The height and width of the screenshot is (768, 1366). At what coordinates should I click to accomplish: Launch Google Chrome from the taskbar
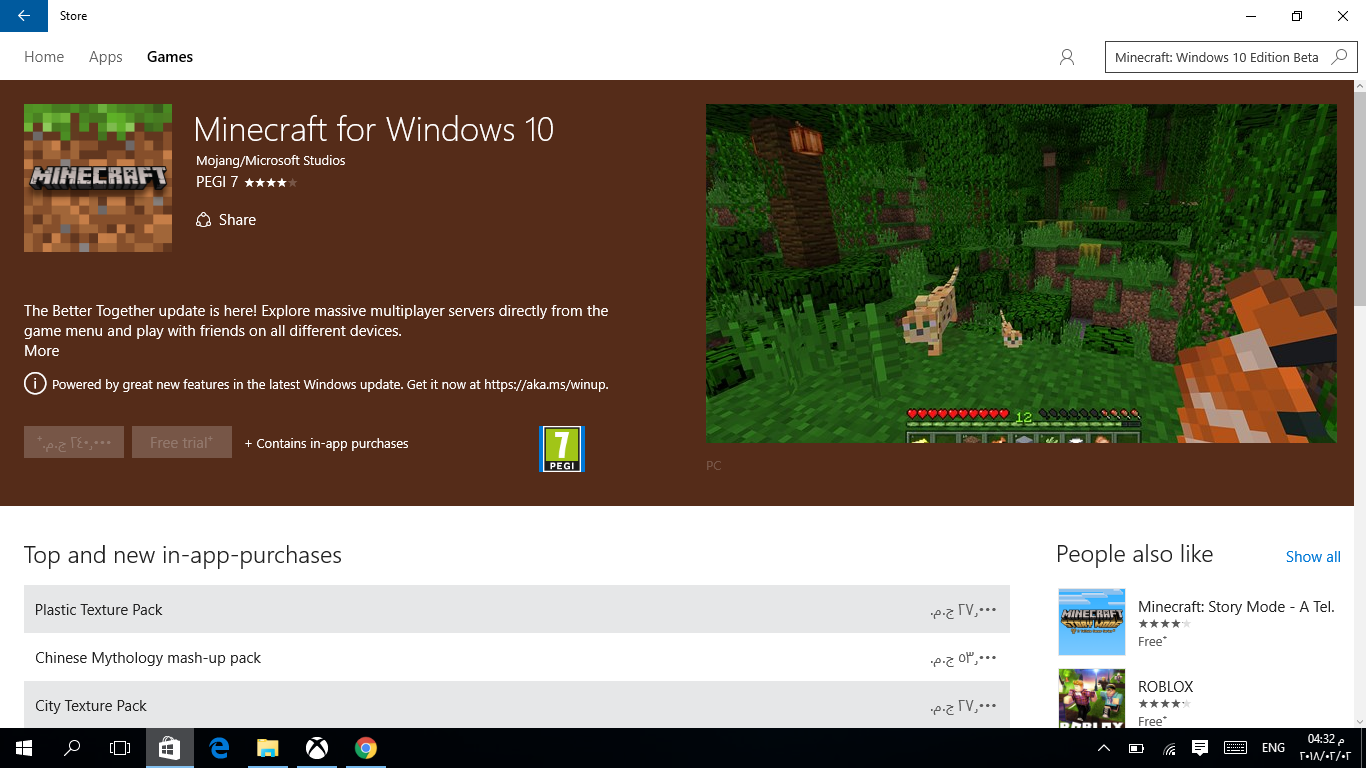point(366,748)
